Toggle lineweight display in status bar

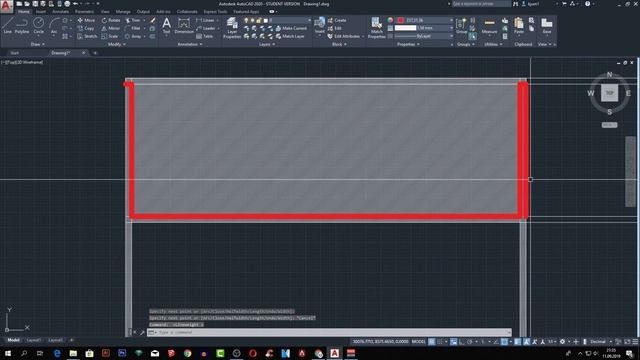(x=517, y=342)
